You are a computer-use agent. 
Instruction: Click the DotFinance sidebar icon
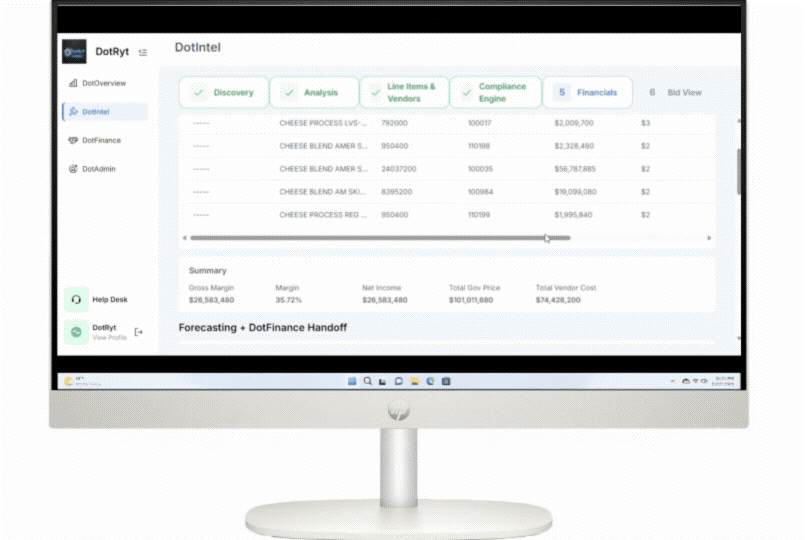73,141
